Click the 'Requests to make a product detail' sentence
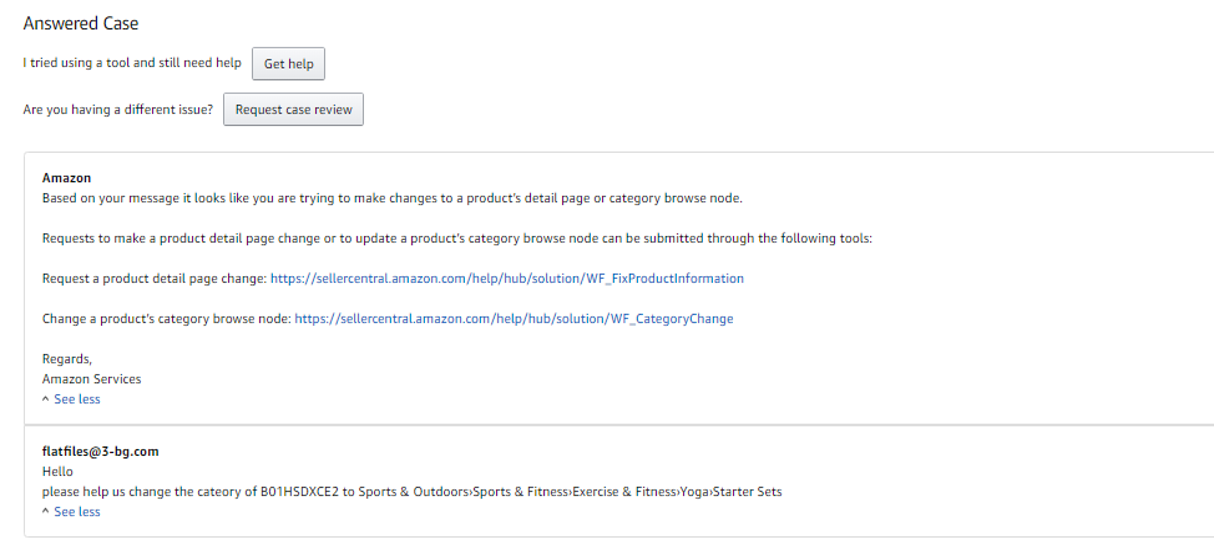The image size is (1214, 548). [x=458, y=238]
